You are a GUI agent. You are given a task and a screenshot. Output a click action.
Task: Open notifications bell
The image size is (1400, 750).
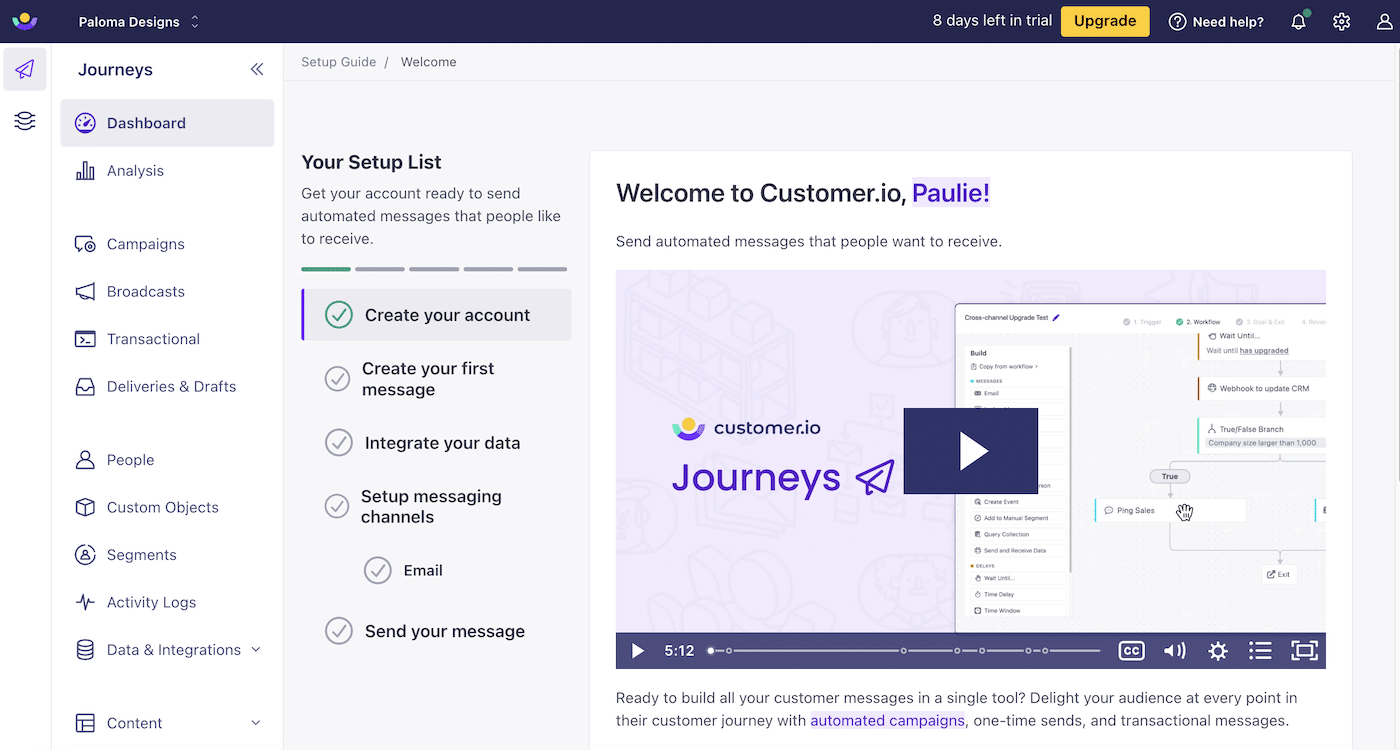pyautogui.click(x=1298, y=22)
